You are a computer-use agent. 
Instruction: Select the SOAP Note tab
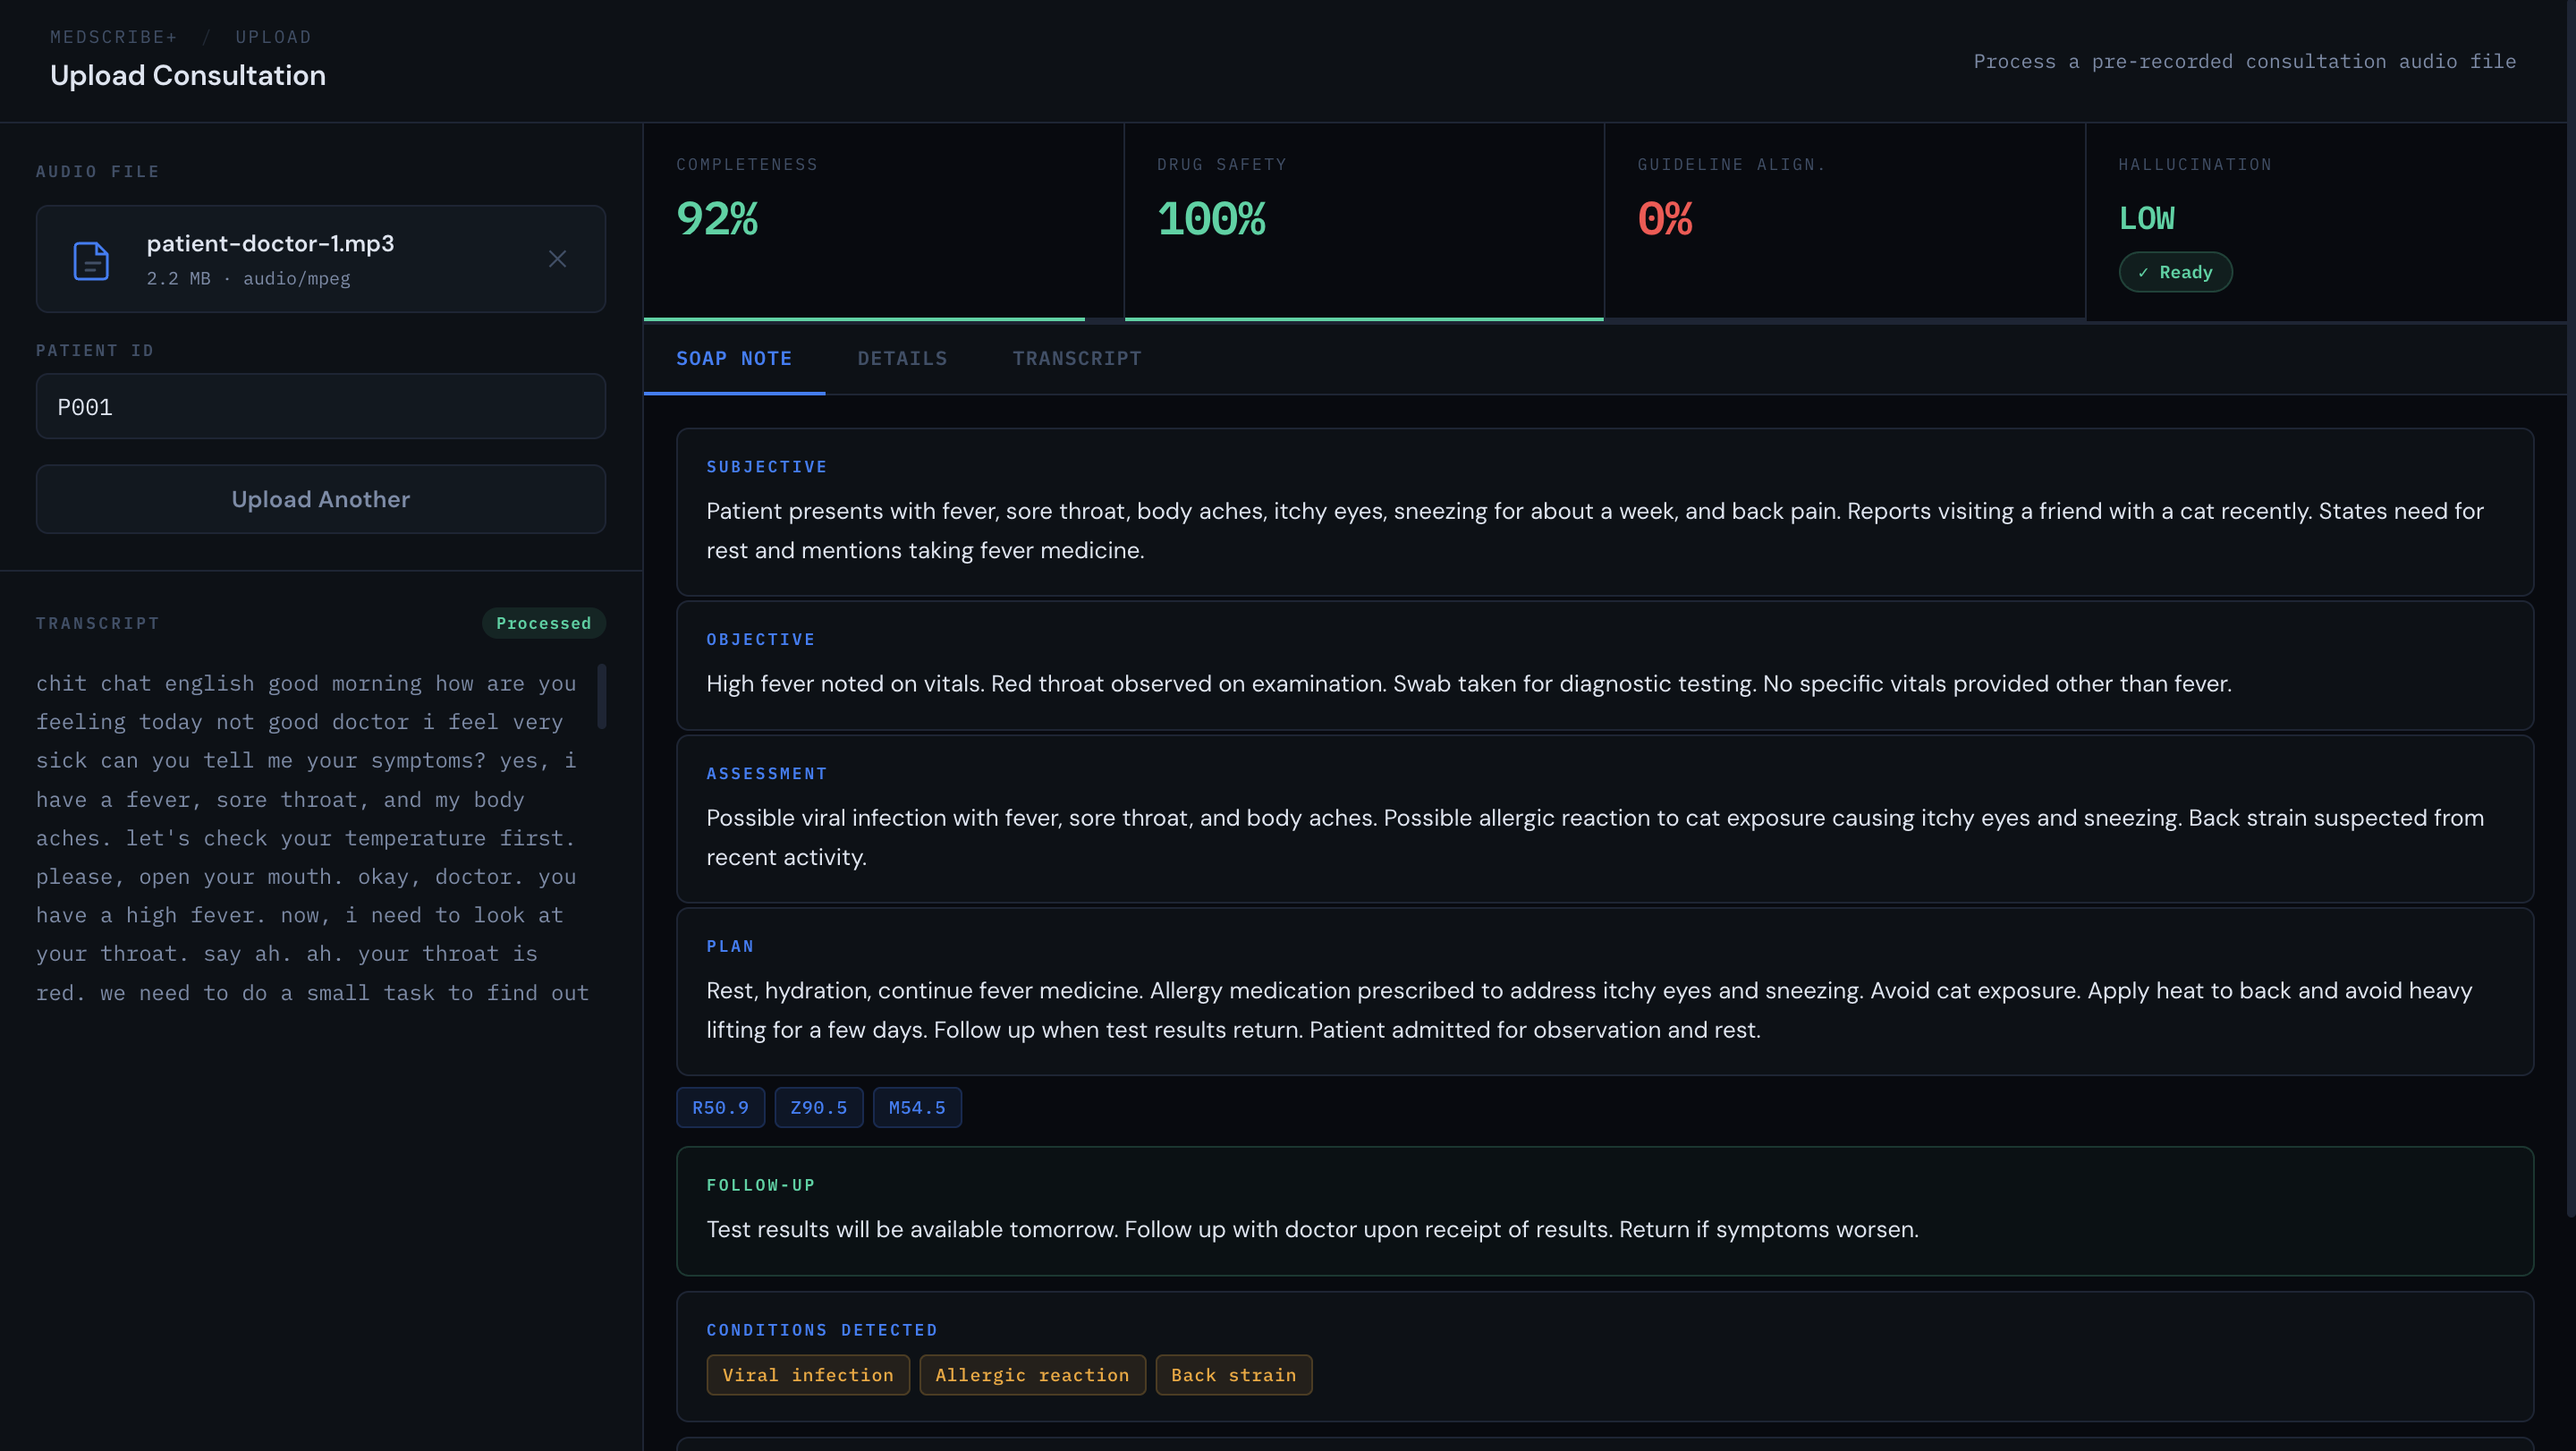point(733,358)
